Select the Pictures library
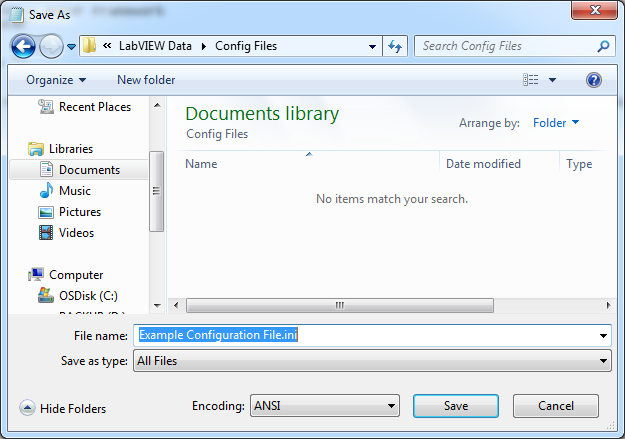The height and width of the screenshot is (439, 625). [x=78, y=212]
